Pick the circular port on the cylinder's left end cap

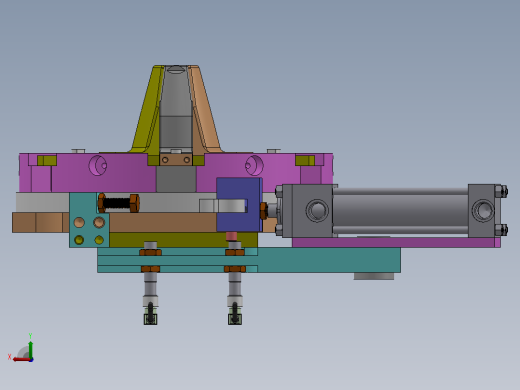coord(317,210)
